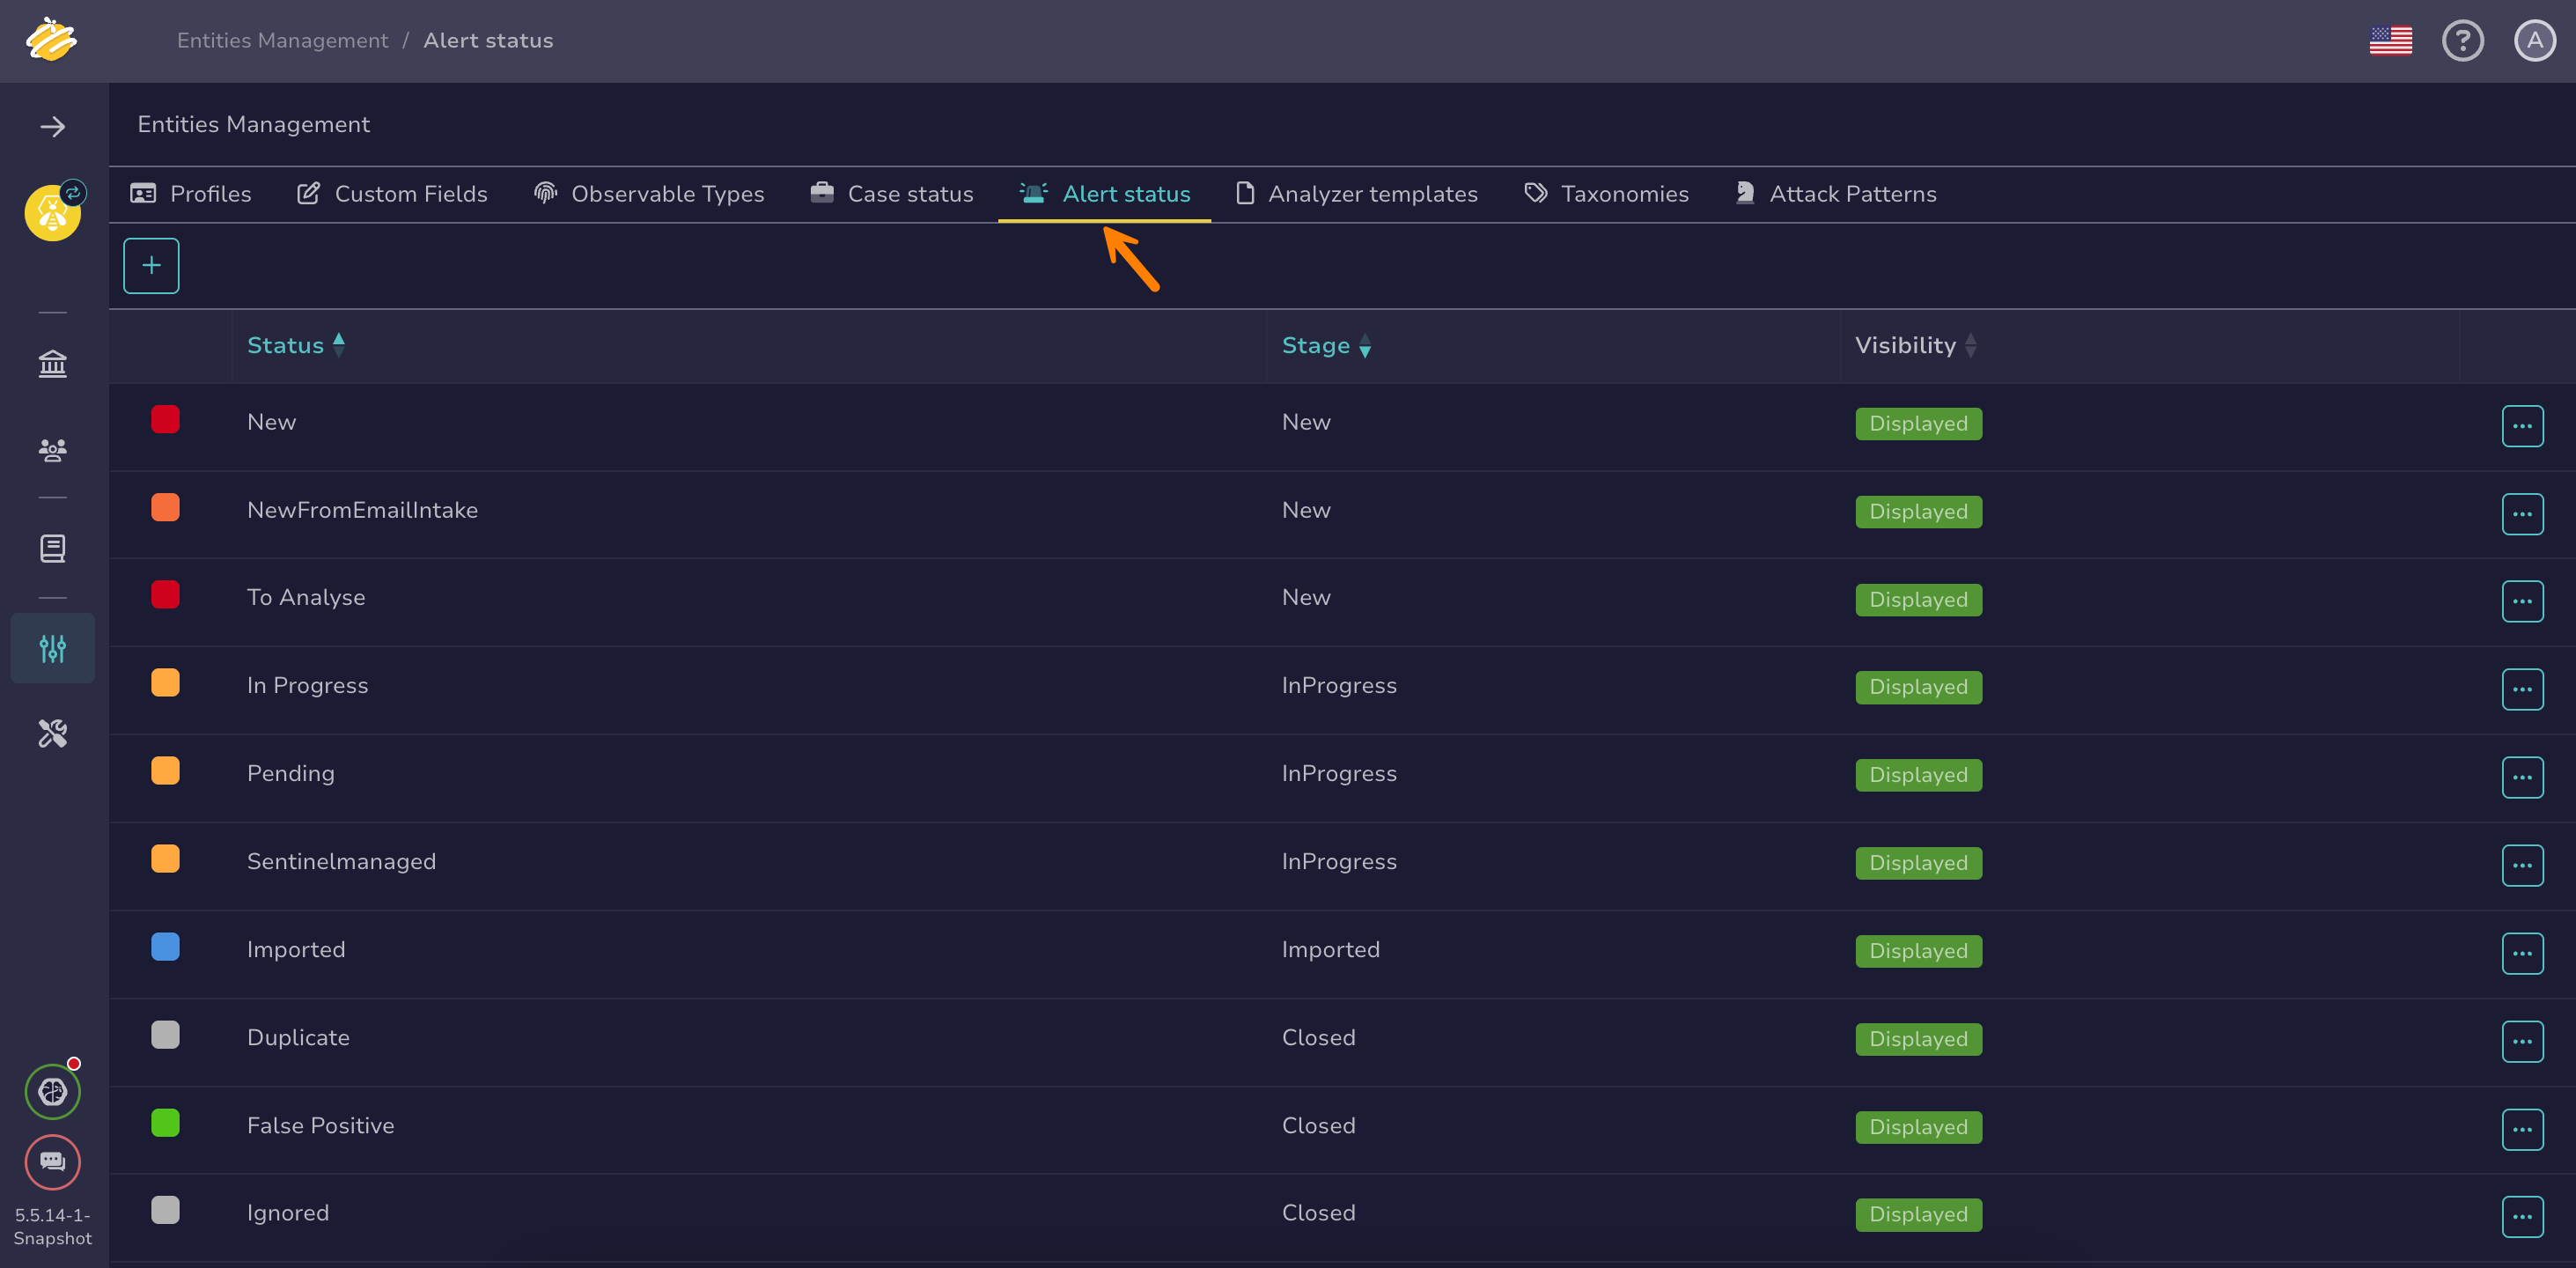Open the knowledge base book icon
Viewport: 2576px width, 1268px height.
[x=52, y=548]
